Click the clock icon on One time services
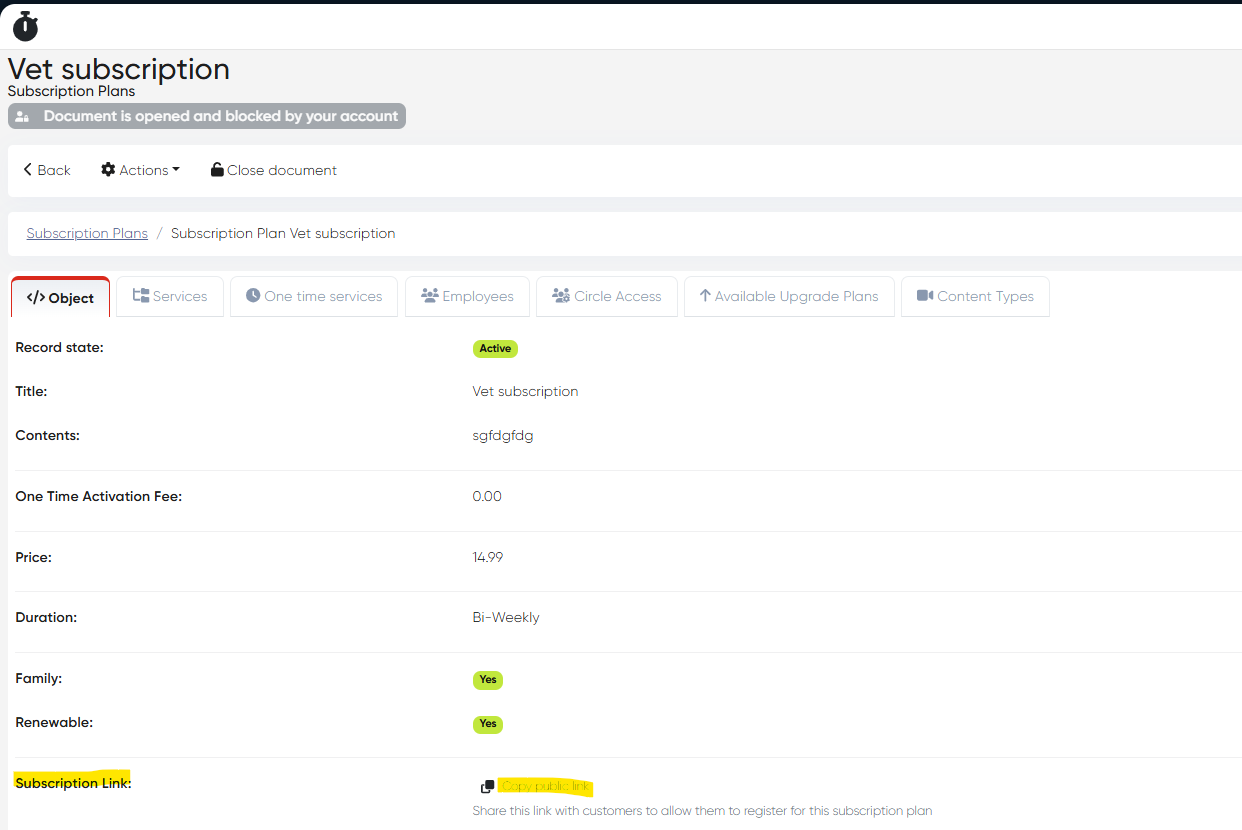 click(x=253, y=296)
